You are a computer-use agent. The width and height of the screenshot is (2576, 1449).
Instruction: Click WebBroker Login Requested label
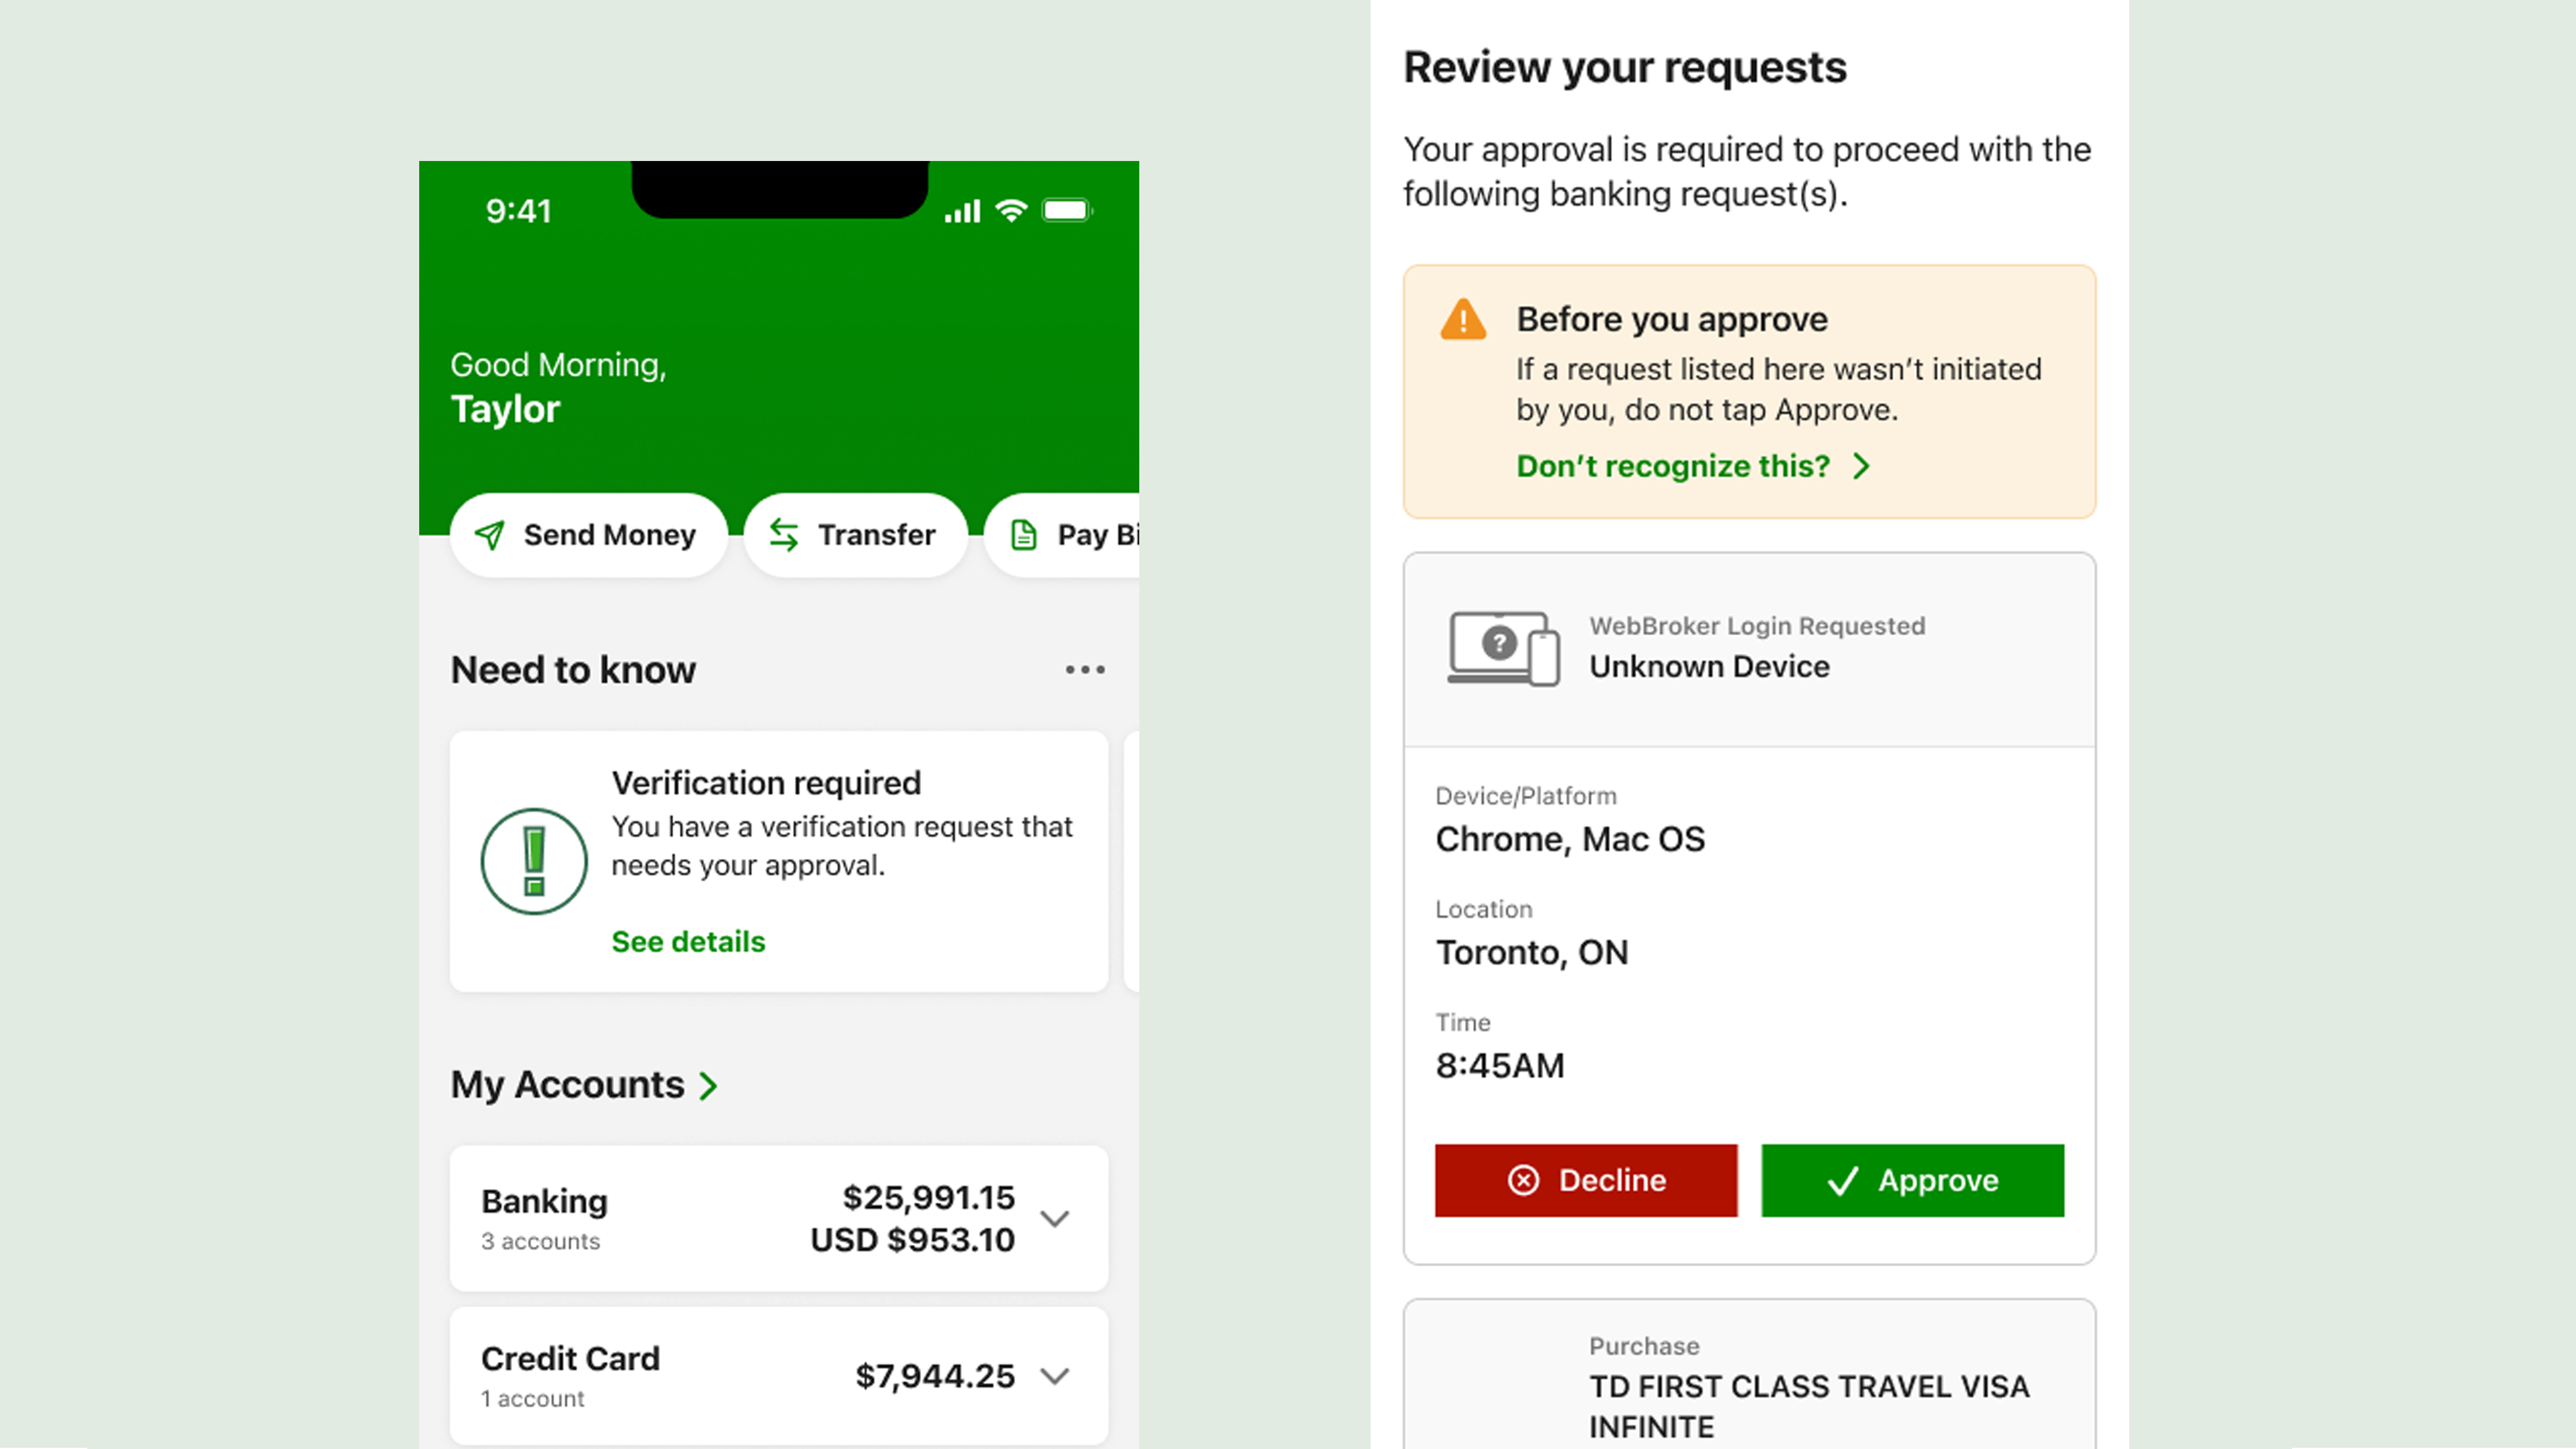(1757, 626)
